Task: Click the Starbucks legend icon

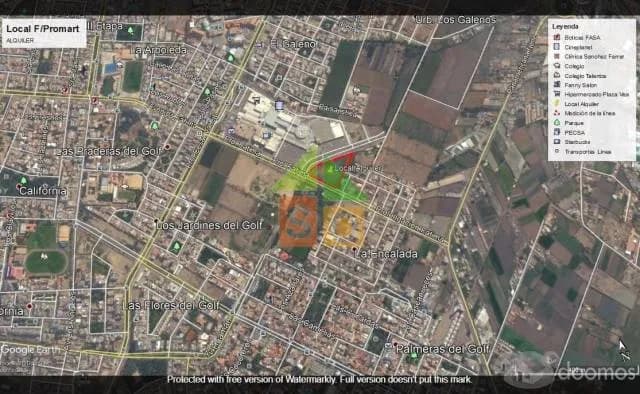Action: [557, 142]
